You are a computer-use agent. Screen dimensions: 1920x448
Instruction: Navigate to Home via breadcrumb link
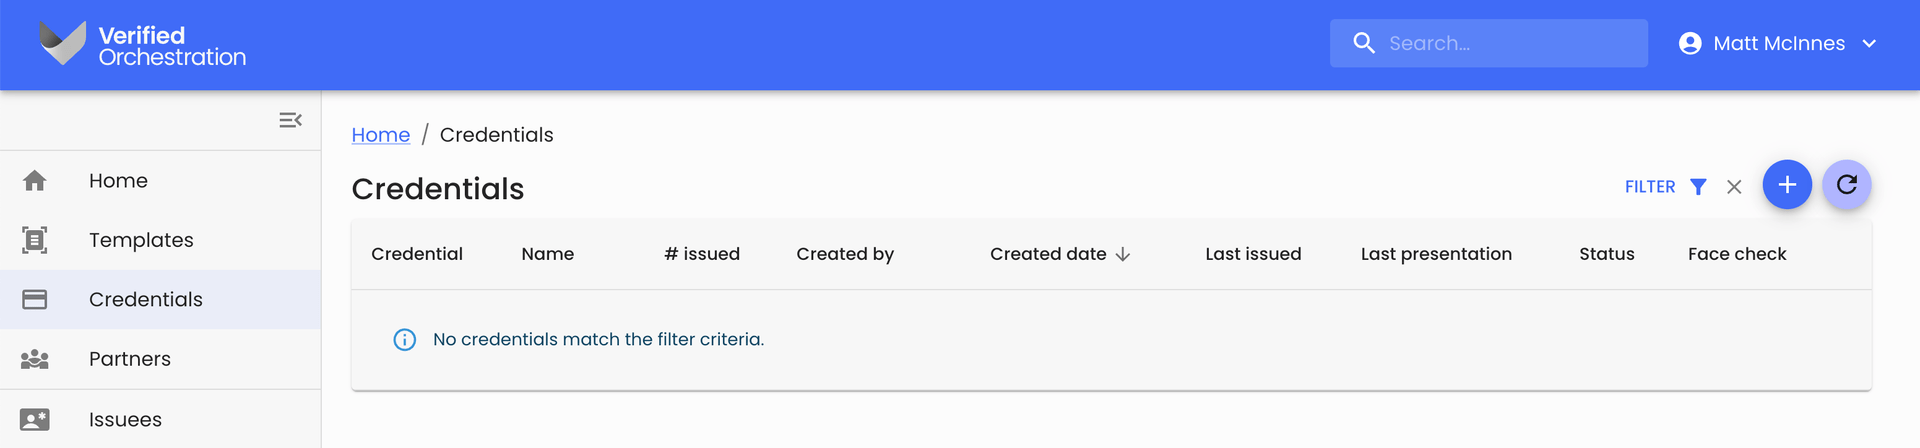click(x=380, y=135)
